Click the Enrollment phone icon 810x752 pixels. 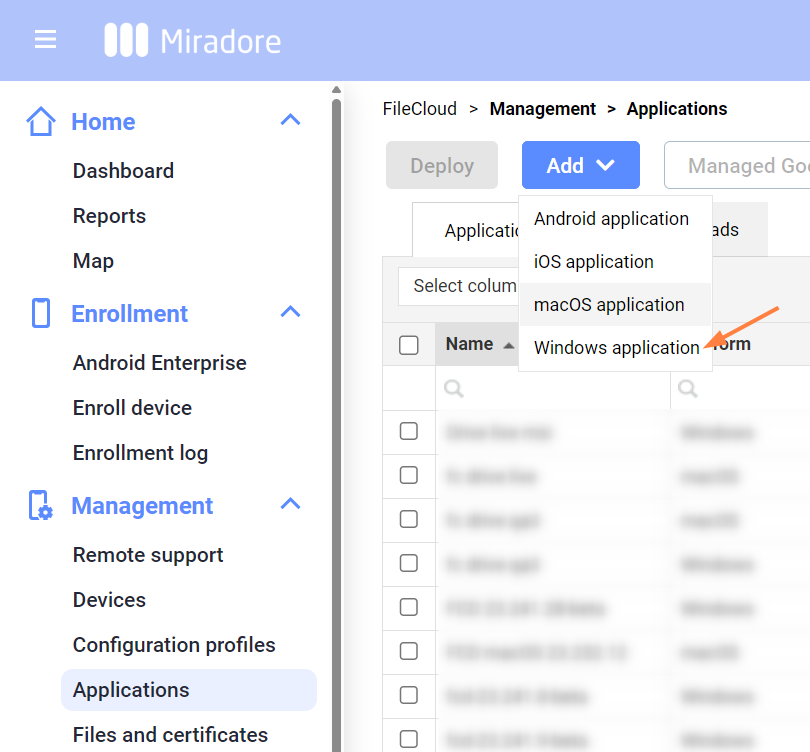click(x=41, y=314)
